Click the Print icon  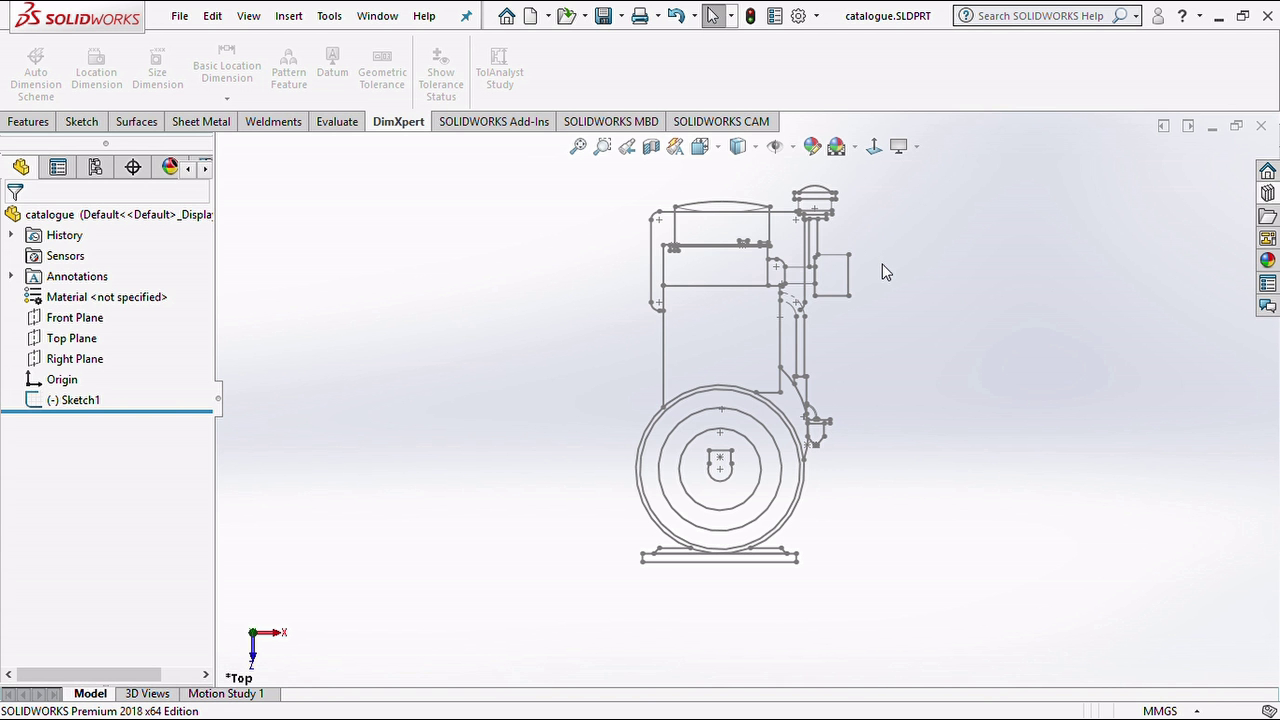tap(640, 16)
